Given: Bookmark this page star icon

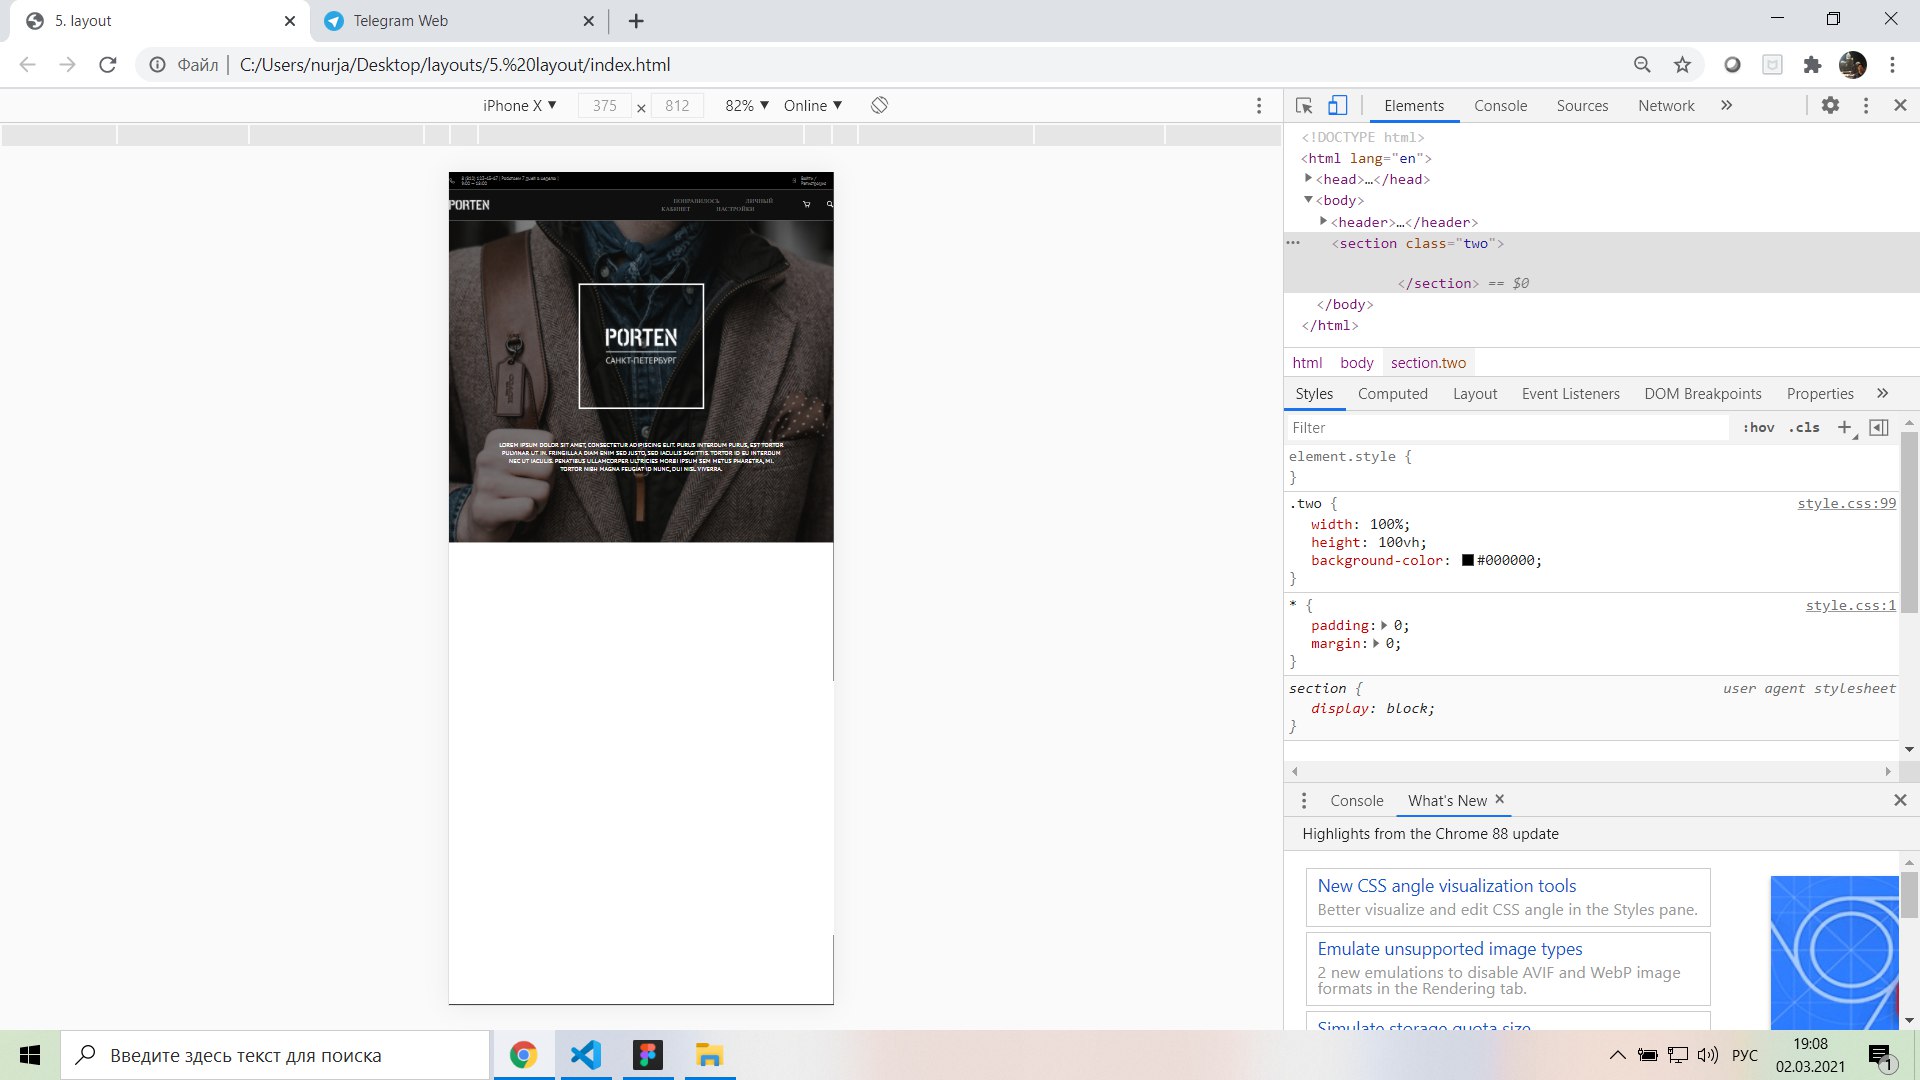Looking at the screenshot, I should click(x=1682, y=65).
